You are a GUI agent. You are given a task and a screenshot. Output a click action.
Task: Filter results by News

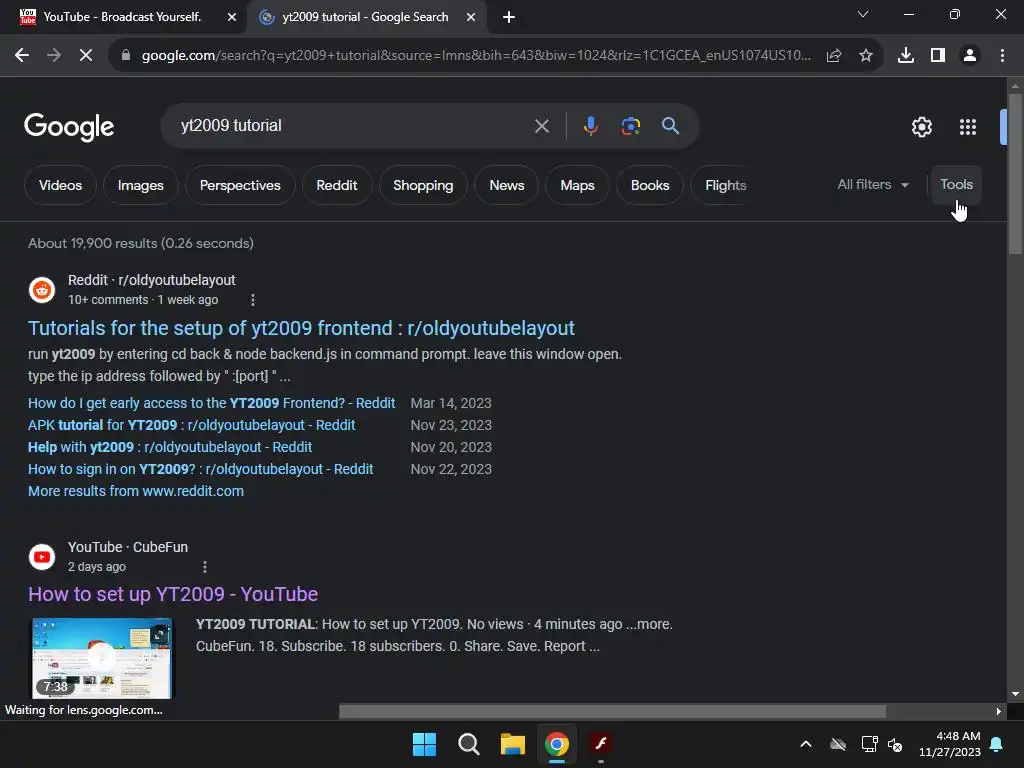[x=507, y=185]
